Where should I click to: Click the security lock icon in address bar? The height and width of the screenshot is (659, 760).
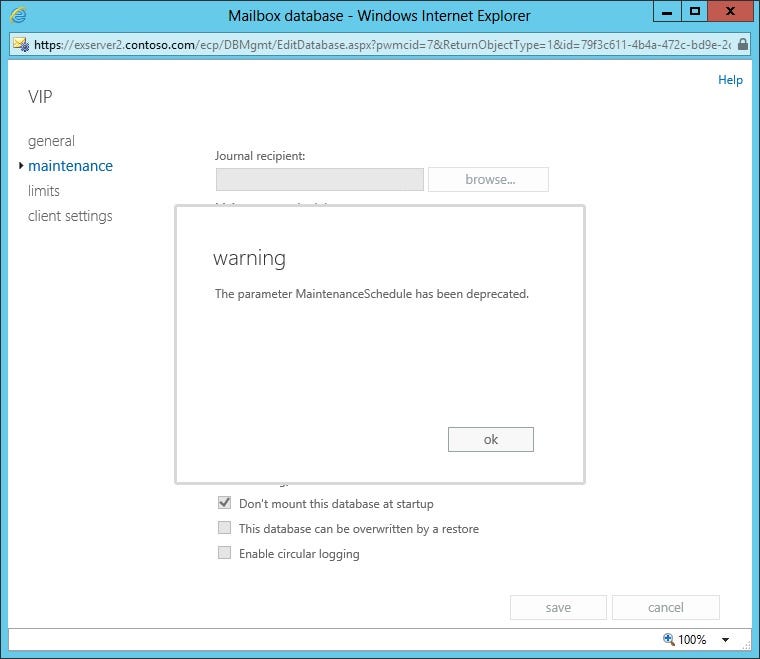(x=741, y=45)
